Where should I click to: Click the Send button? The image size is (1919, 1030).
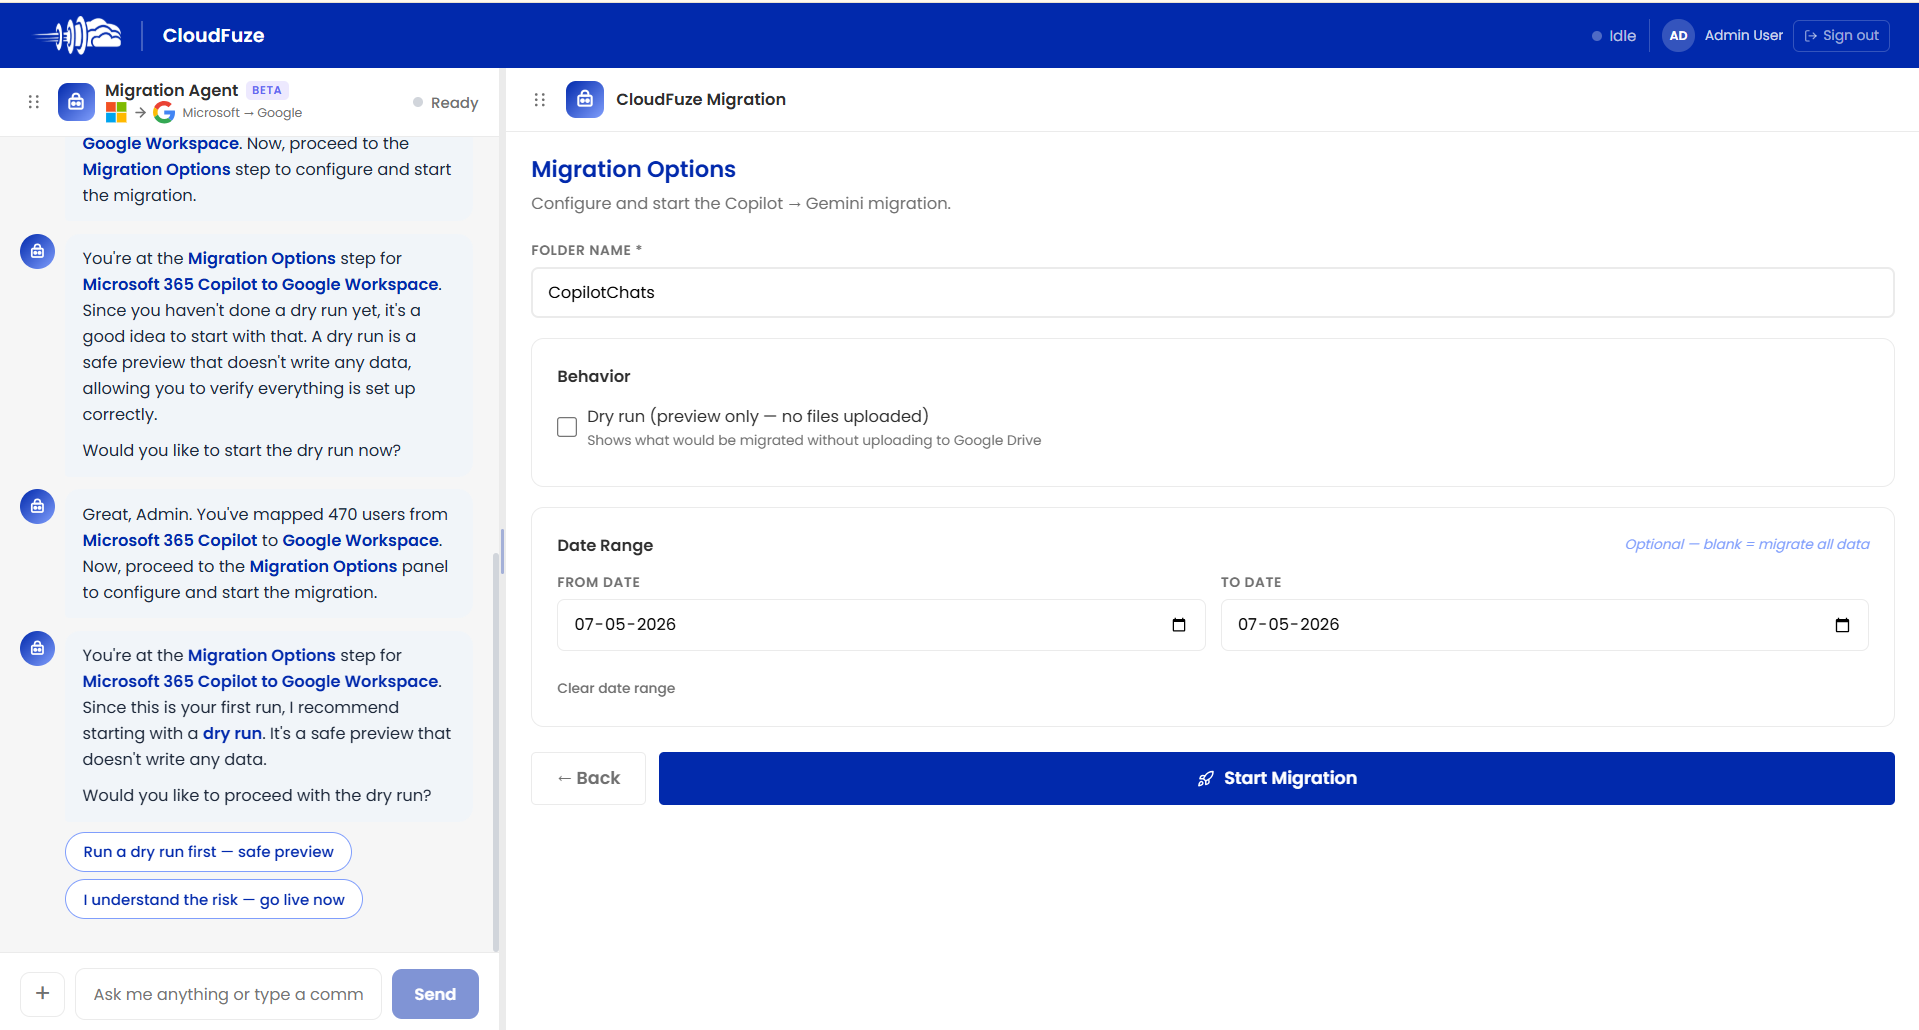click(x=435, y=994)
